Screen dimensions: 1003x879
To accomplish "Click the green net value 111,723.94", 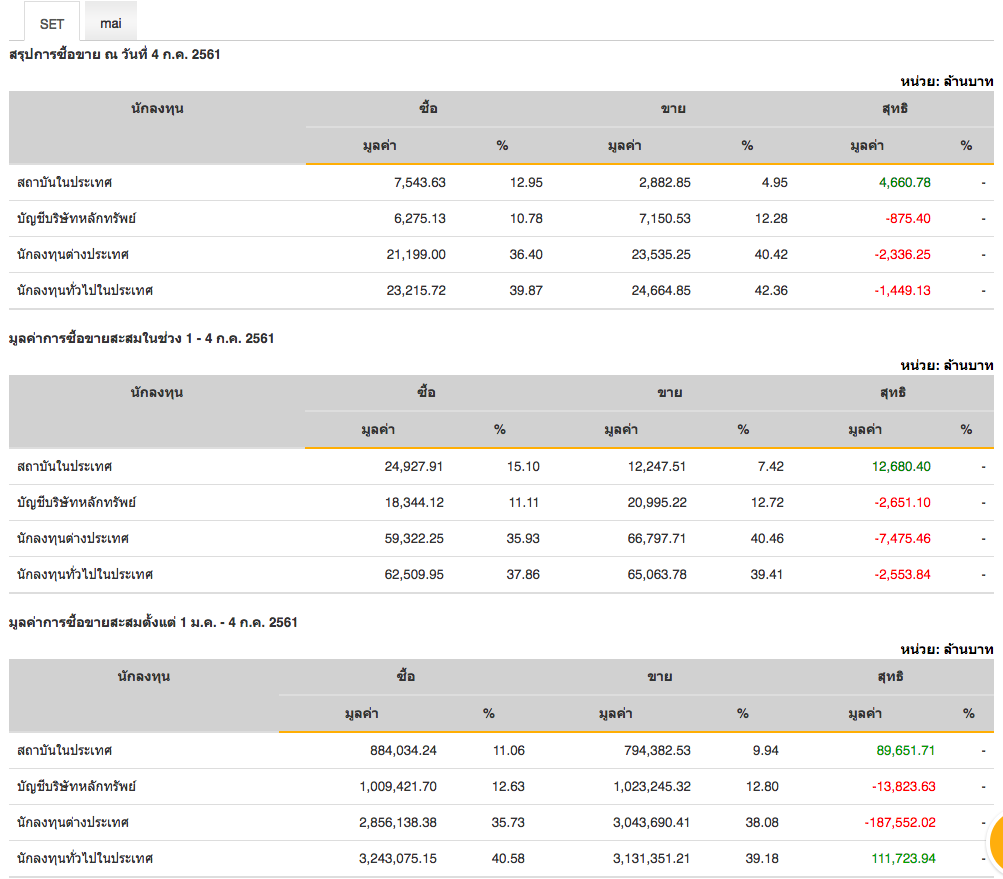I will [x=902, y=858].
